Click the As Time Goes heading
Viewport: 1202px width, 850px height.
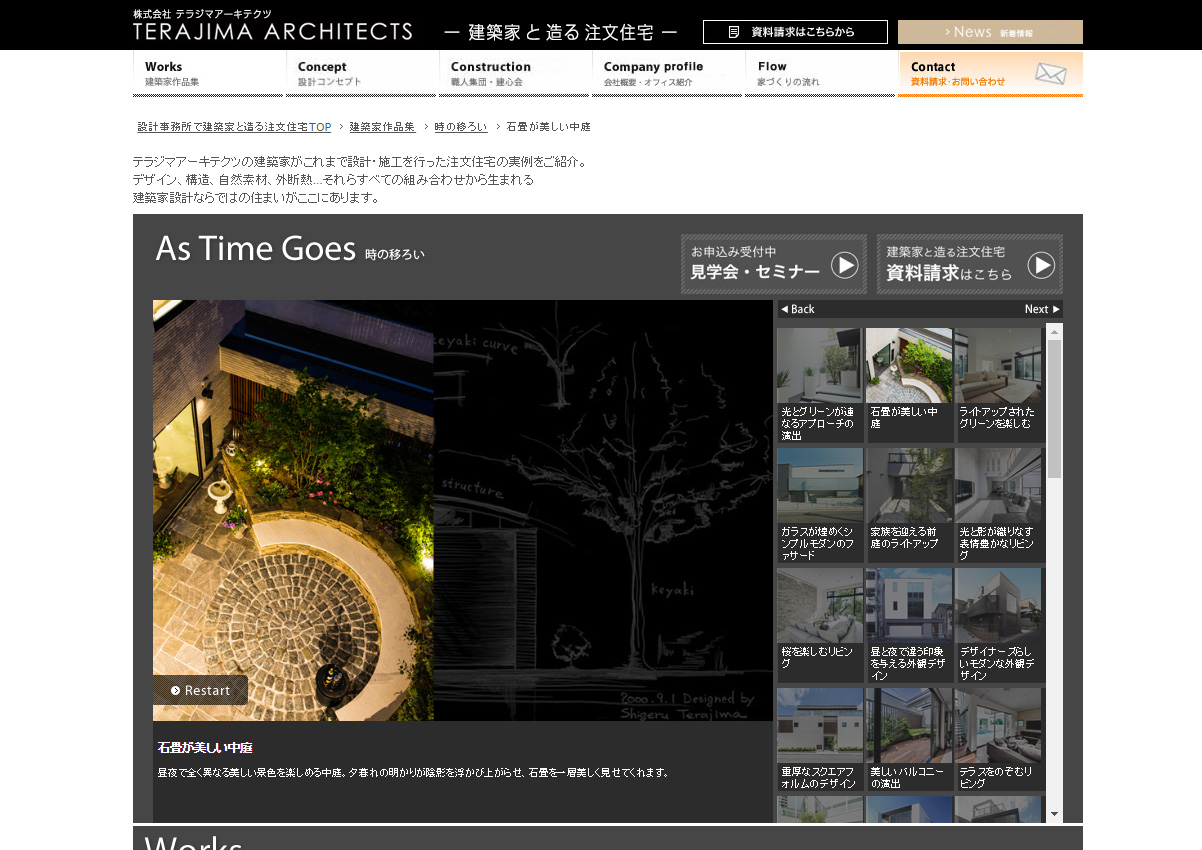coord(256,248)
